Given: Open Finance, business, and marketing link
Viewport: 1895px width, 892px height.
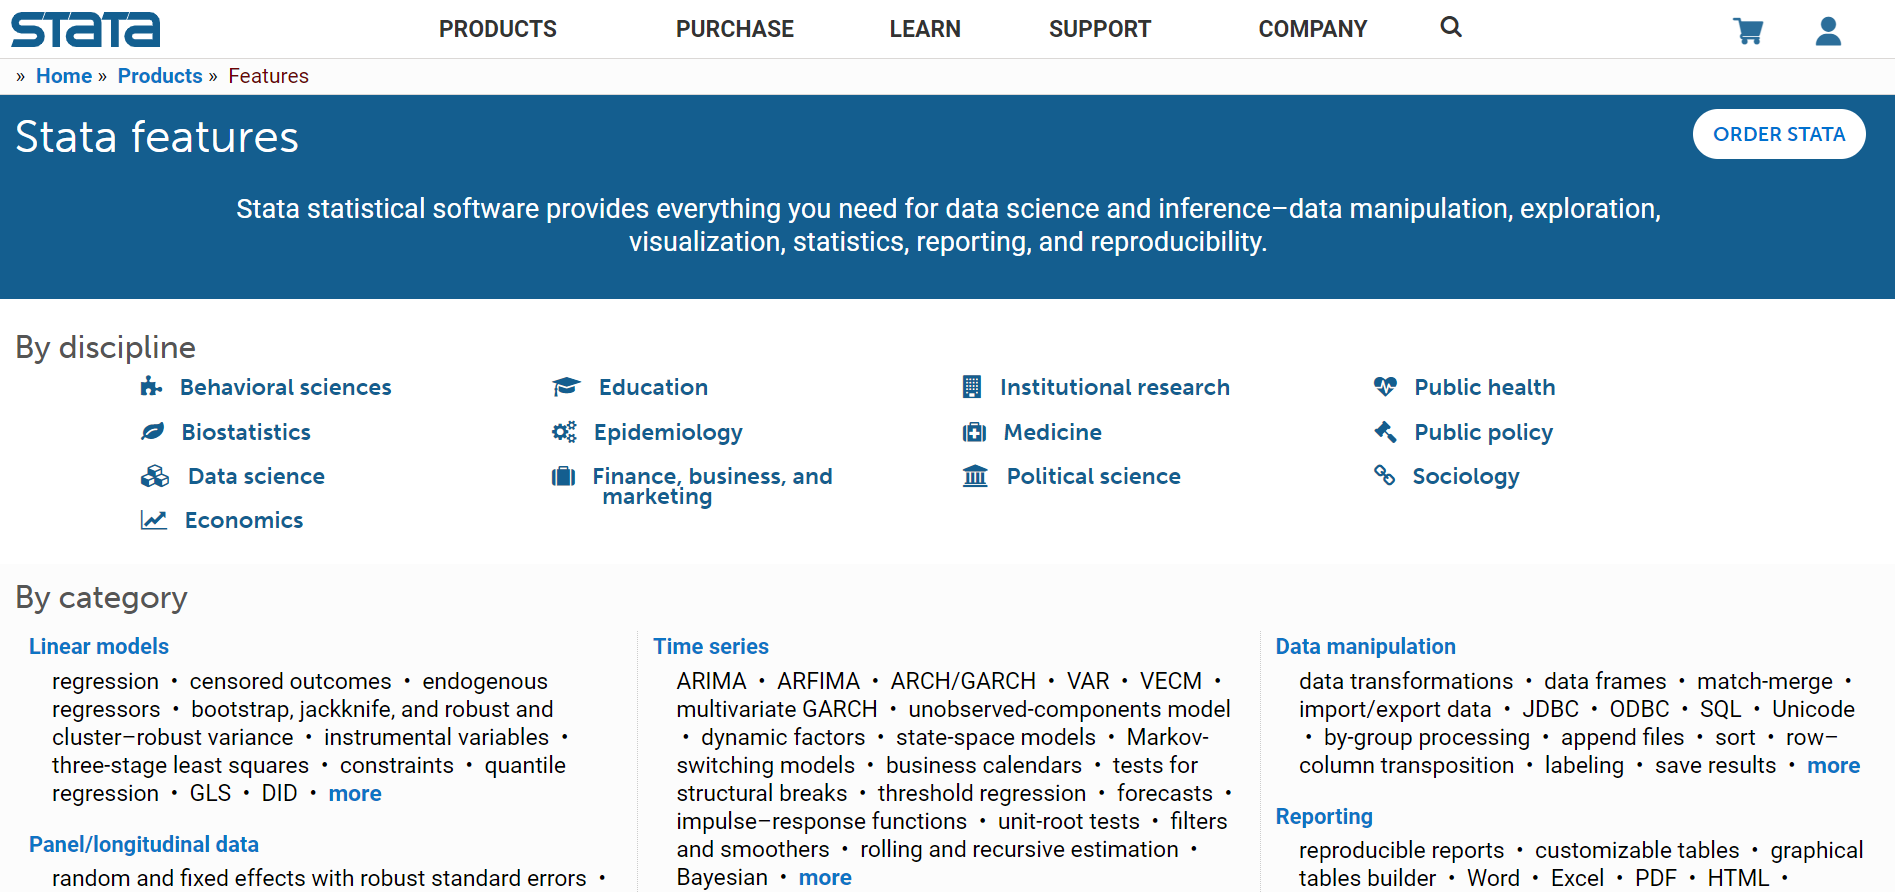Looking at the screenshot, I should pos(712,486).
